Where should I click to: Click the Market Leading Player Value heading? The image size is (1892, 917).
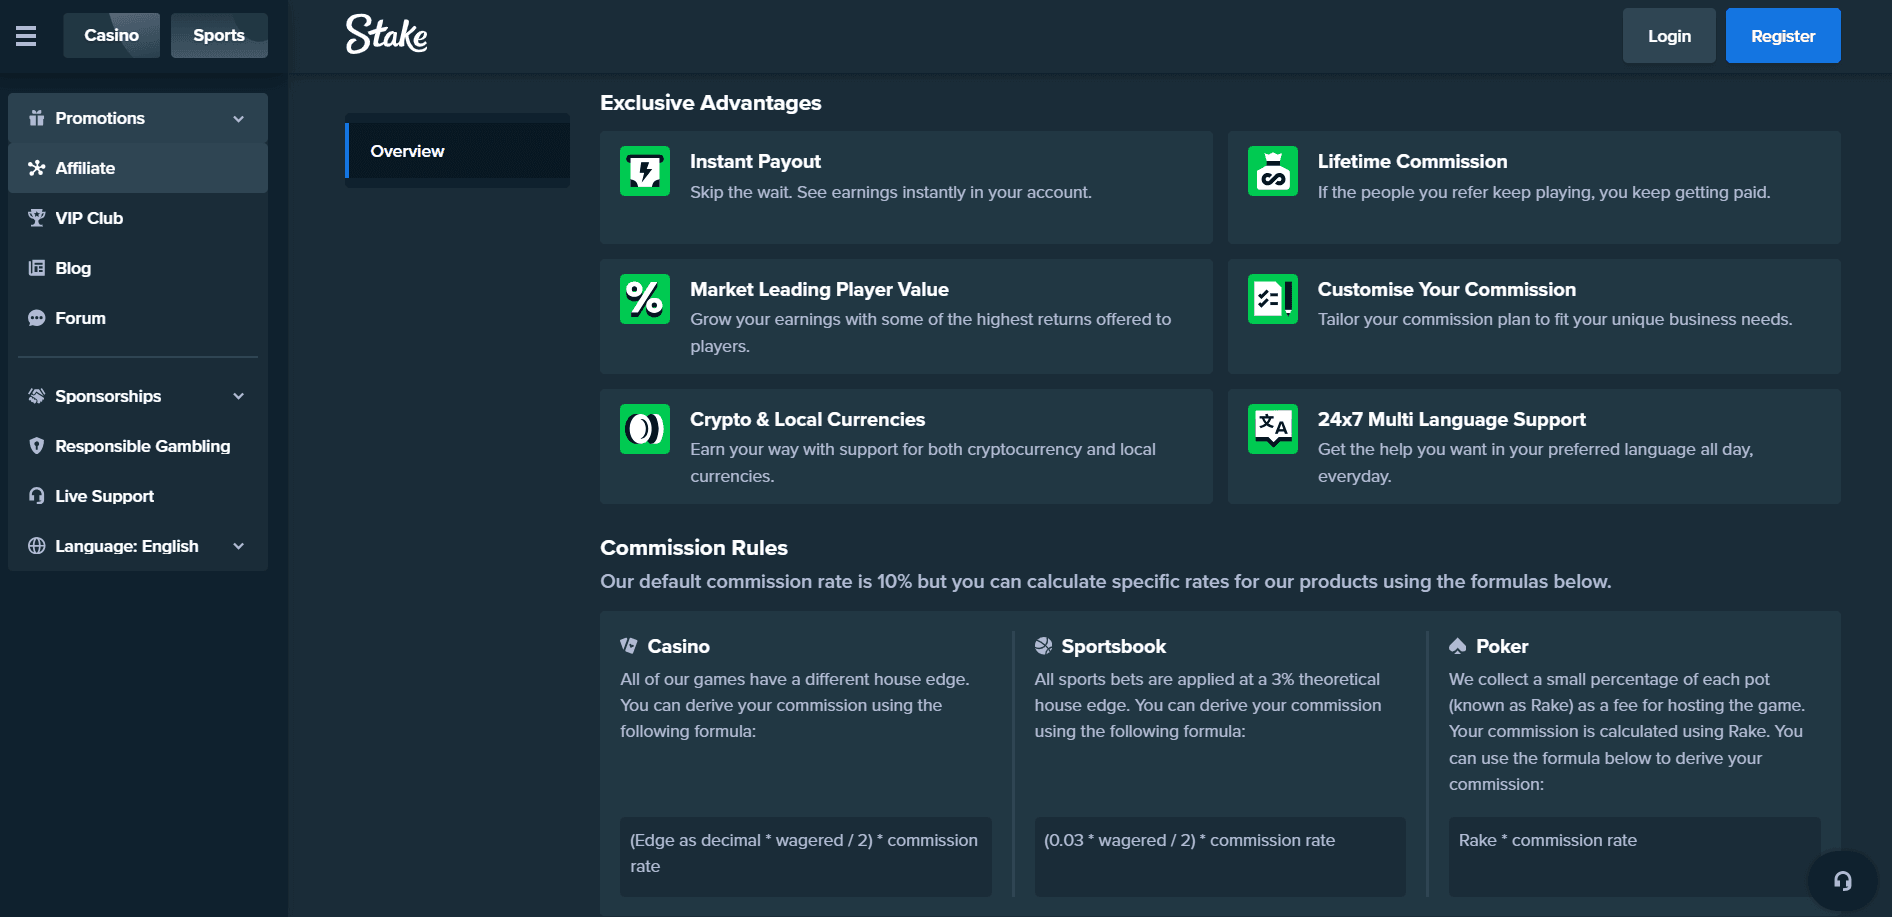[x=819, y=289]
